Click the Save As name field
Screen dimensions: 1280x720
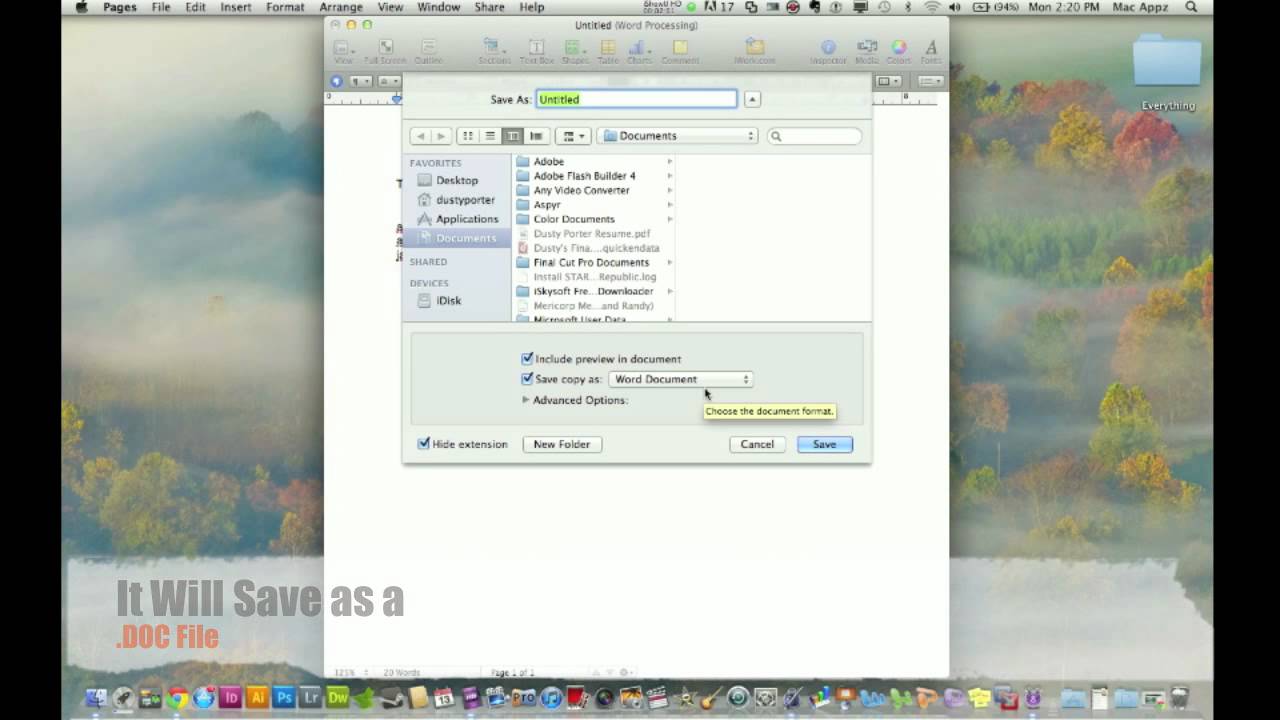[x=637, y=99]
